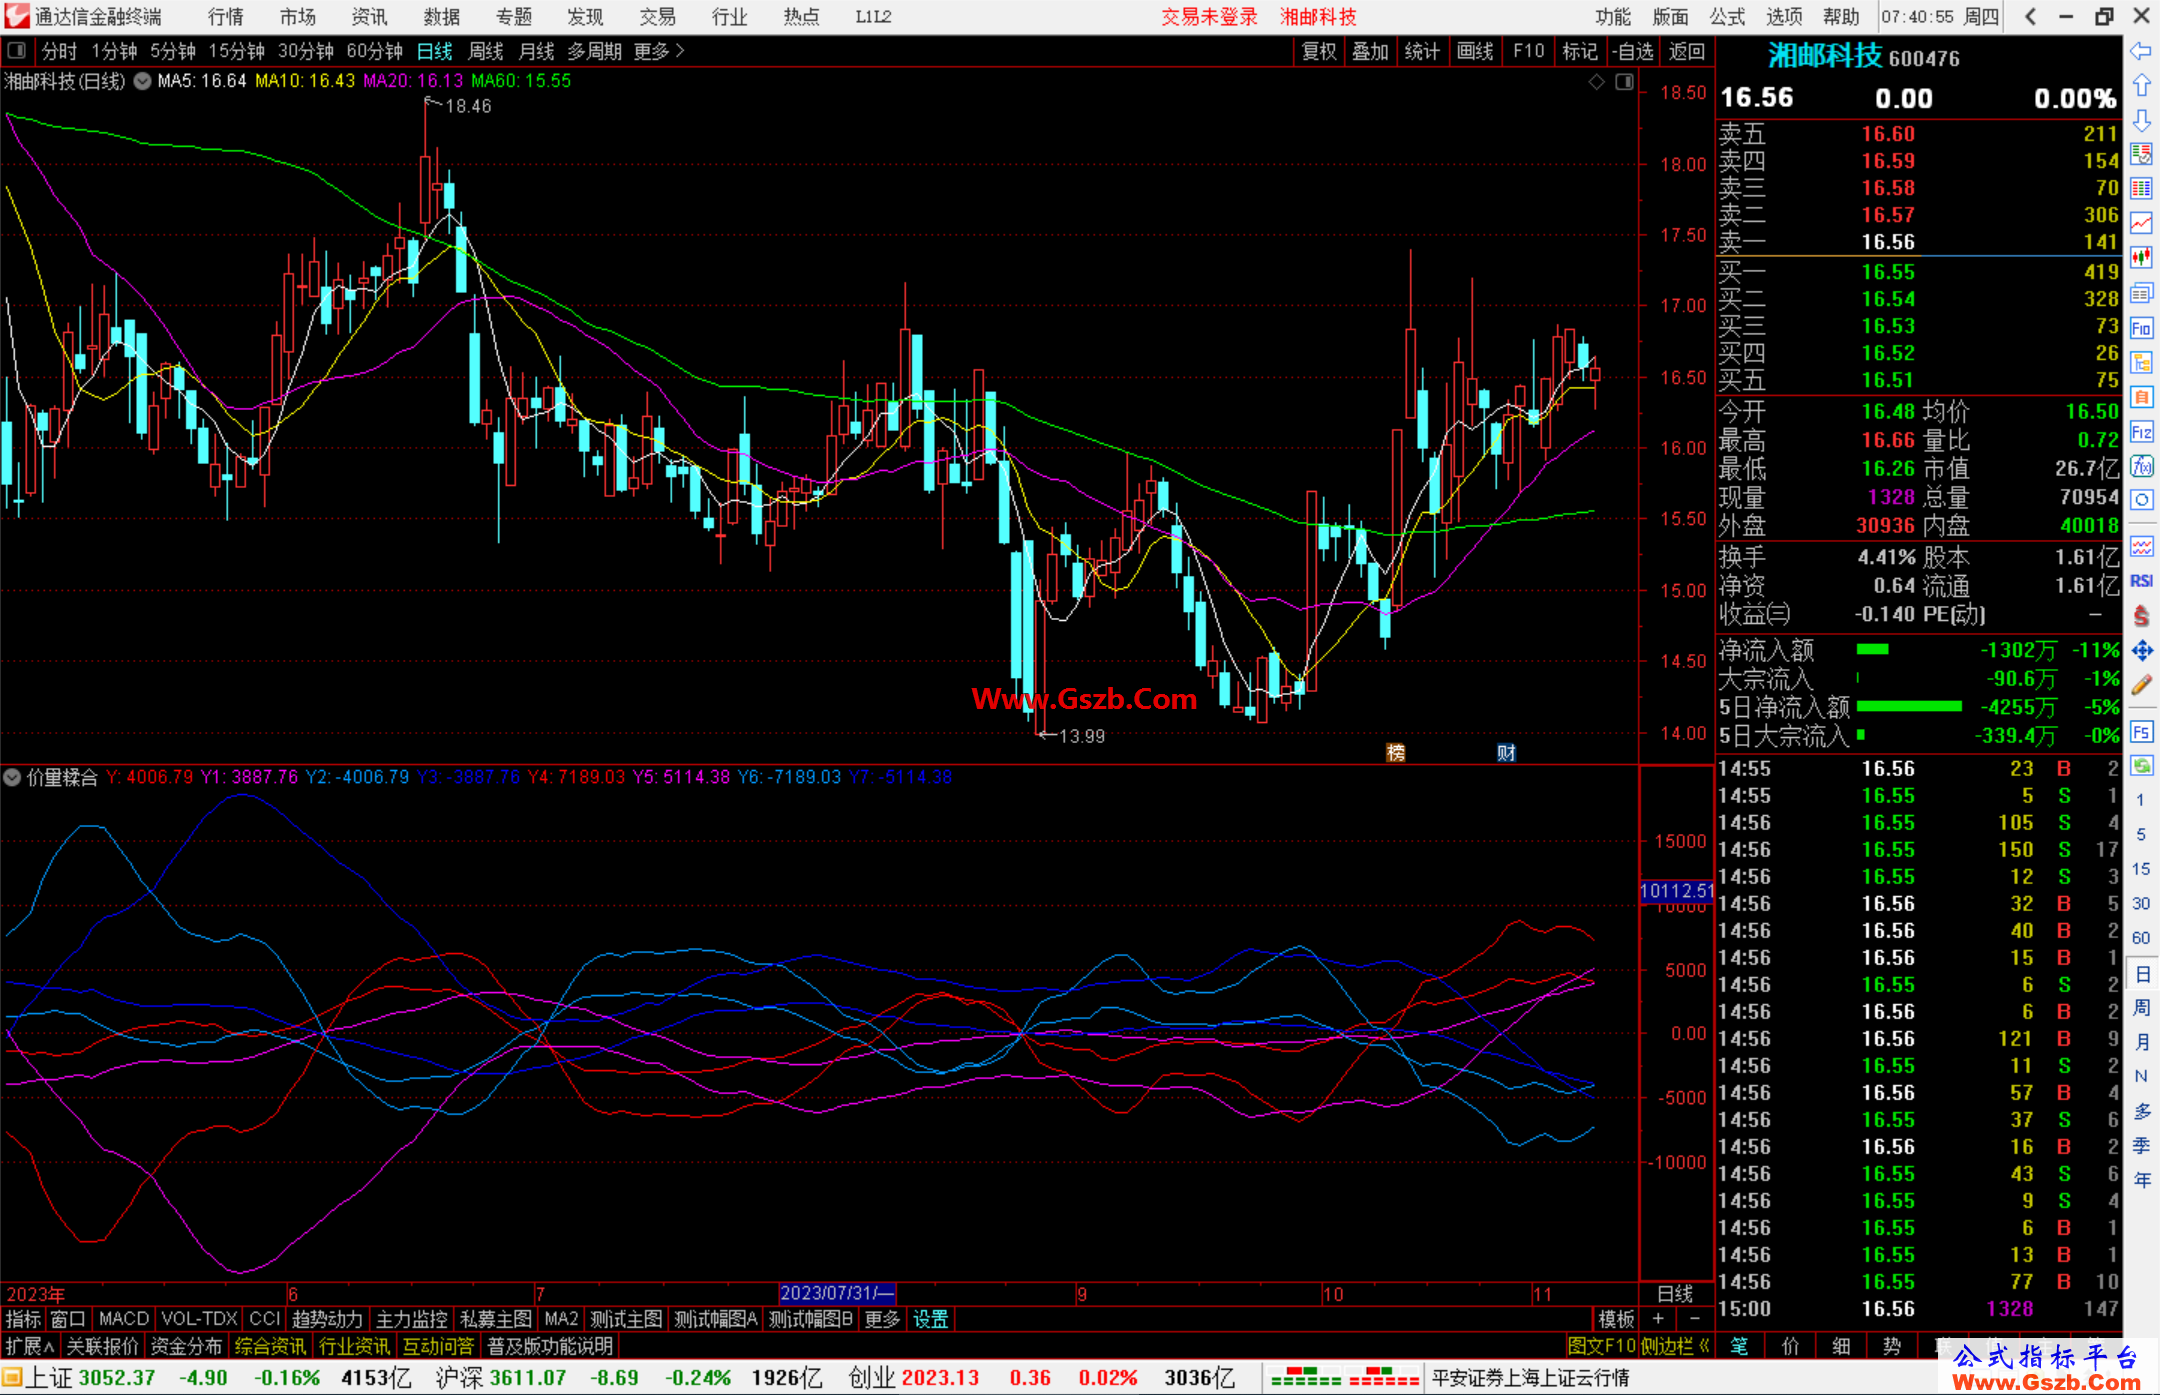
Task: Expand the 扩展 panel at bottom left
Action: pyautogui.click(x=29, y=1346)
